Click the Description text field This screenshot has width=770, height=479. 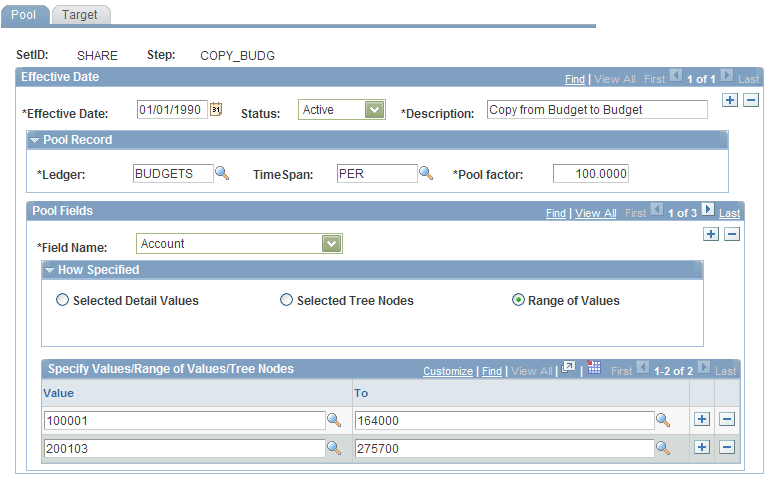pos(597,110)
